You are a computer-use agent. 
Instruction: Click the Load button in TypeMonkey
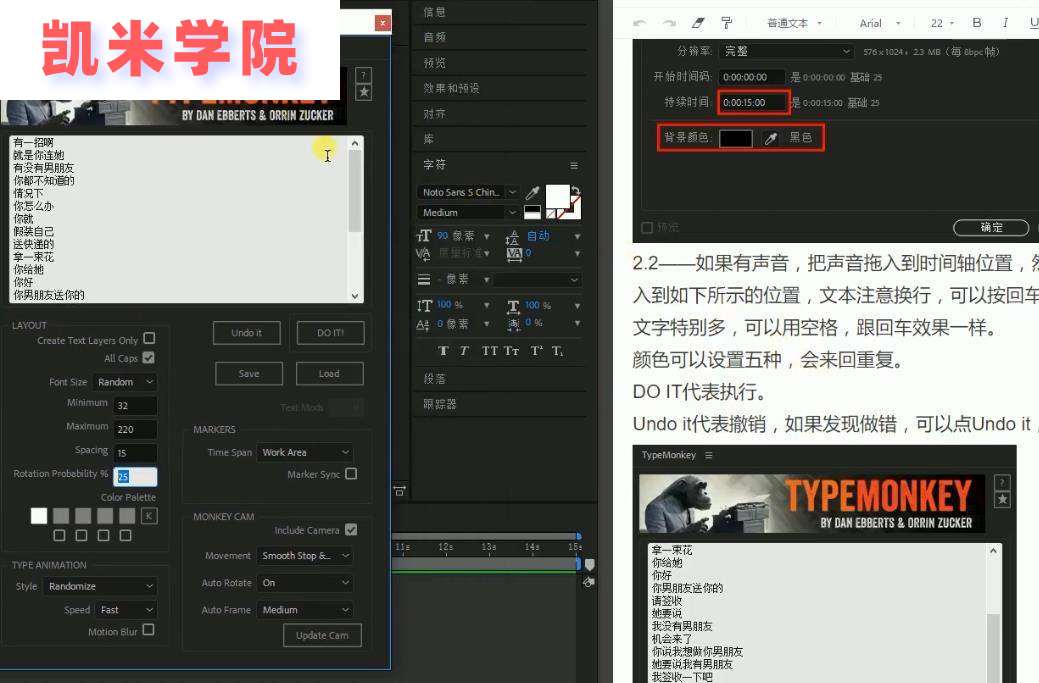(x=329, y=374)
